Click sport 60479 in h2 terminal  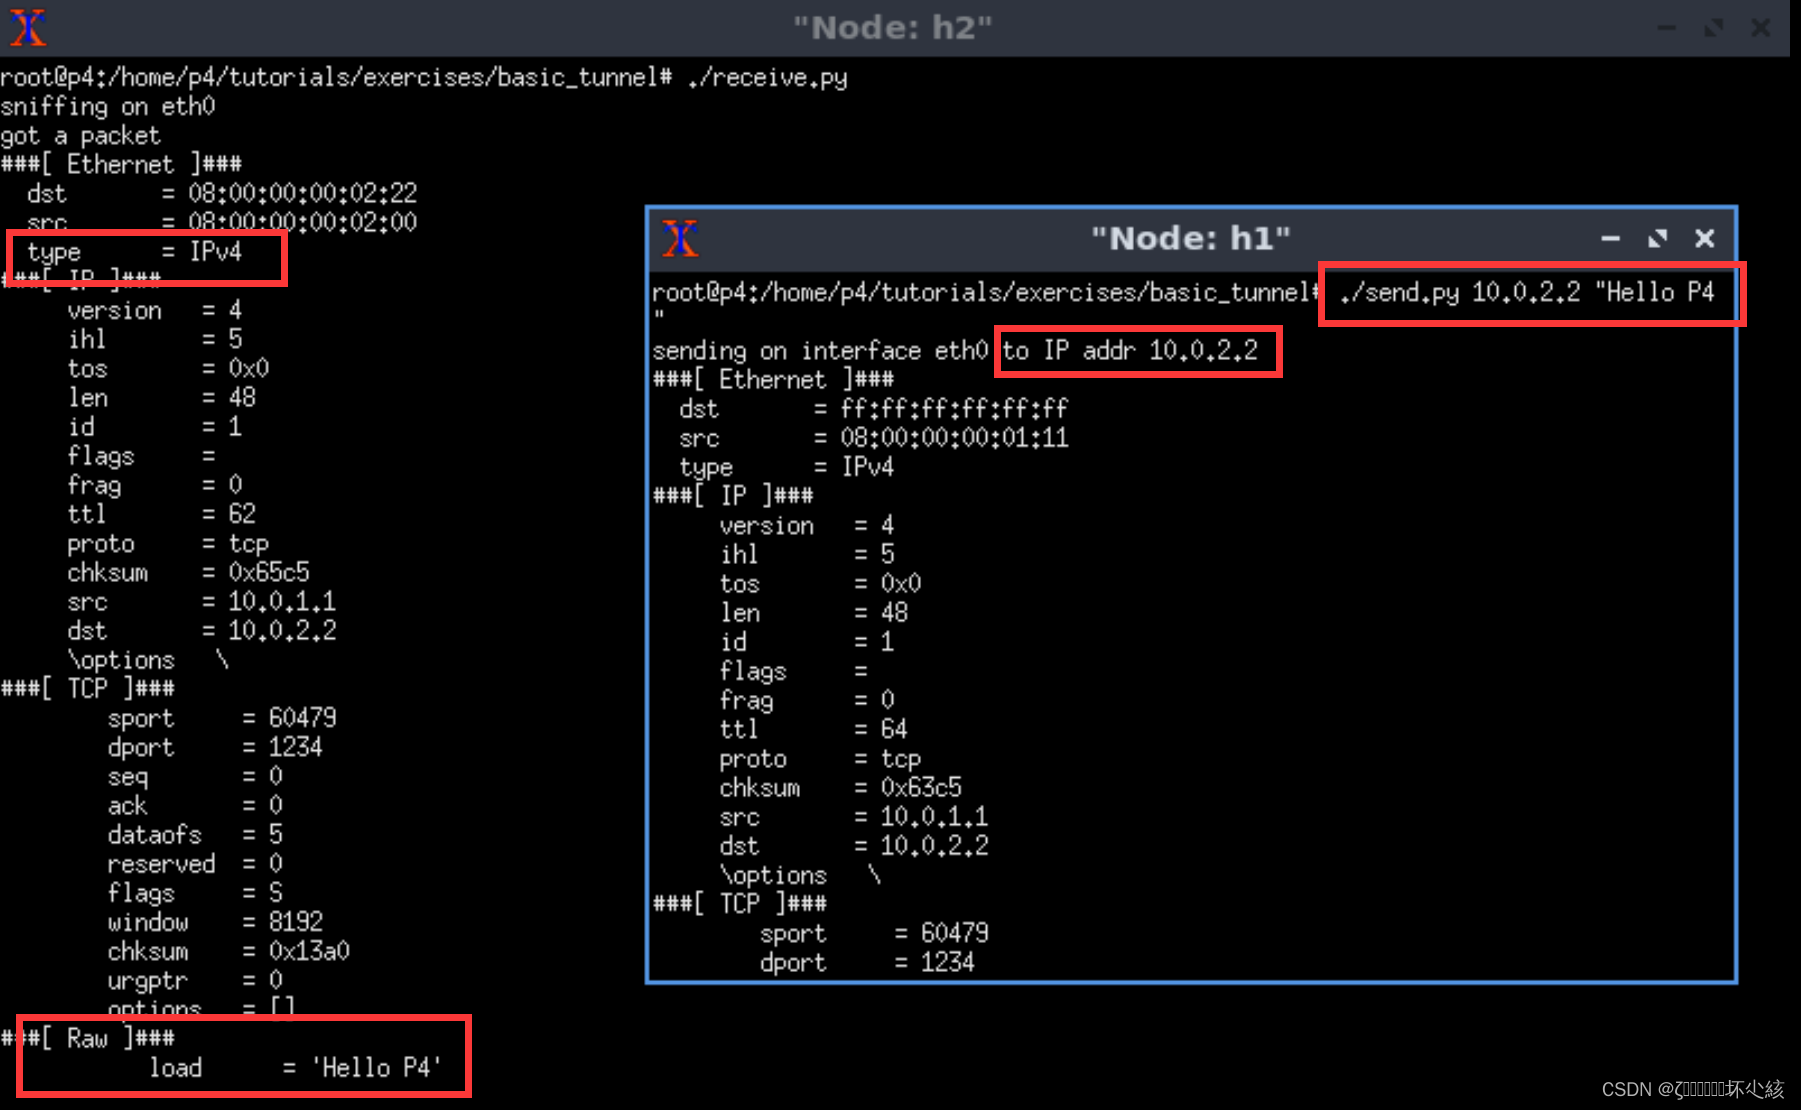(x=302, y=719)
